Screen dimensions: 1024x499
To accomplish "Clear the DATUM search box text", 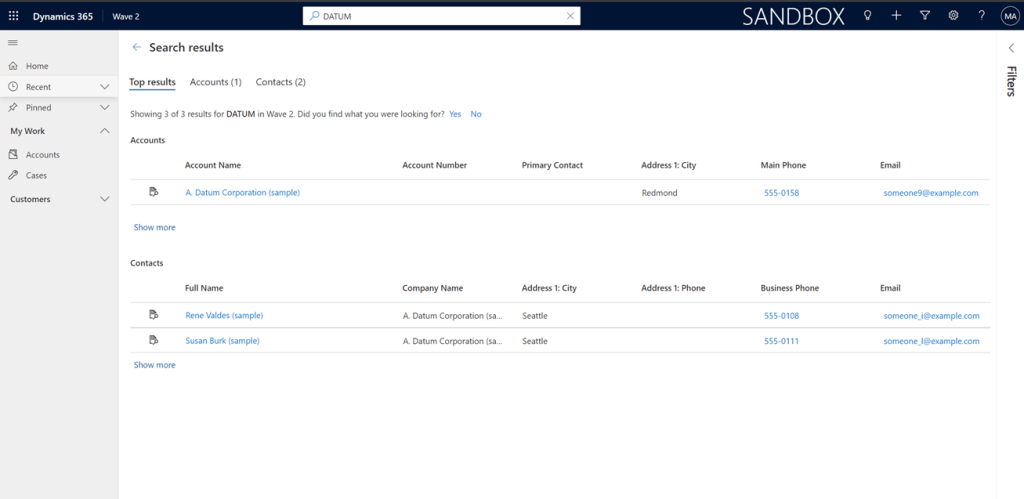I will [x=570, y=16].
